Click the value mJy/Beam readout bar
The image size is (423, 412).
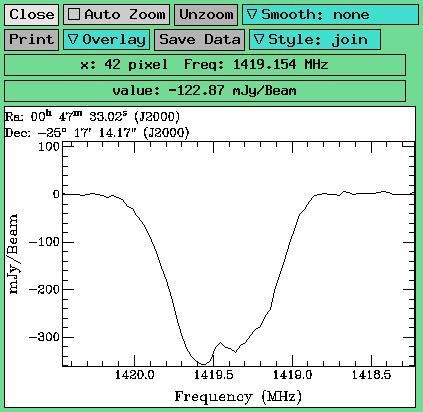(x=205, y=91)
